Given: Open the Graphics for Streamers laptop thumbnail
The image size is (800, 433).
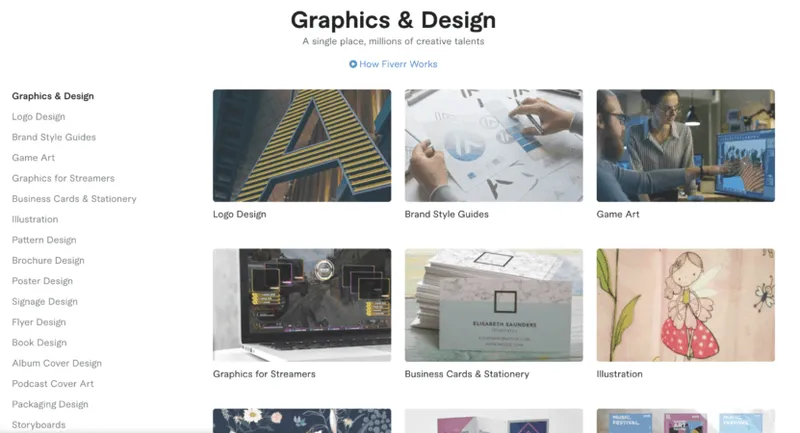Looking at the screenshot, I should point(302,305).
